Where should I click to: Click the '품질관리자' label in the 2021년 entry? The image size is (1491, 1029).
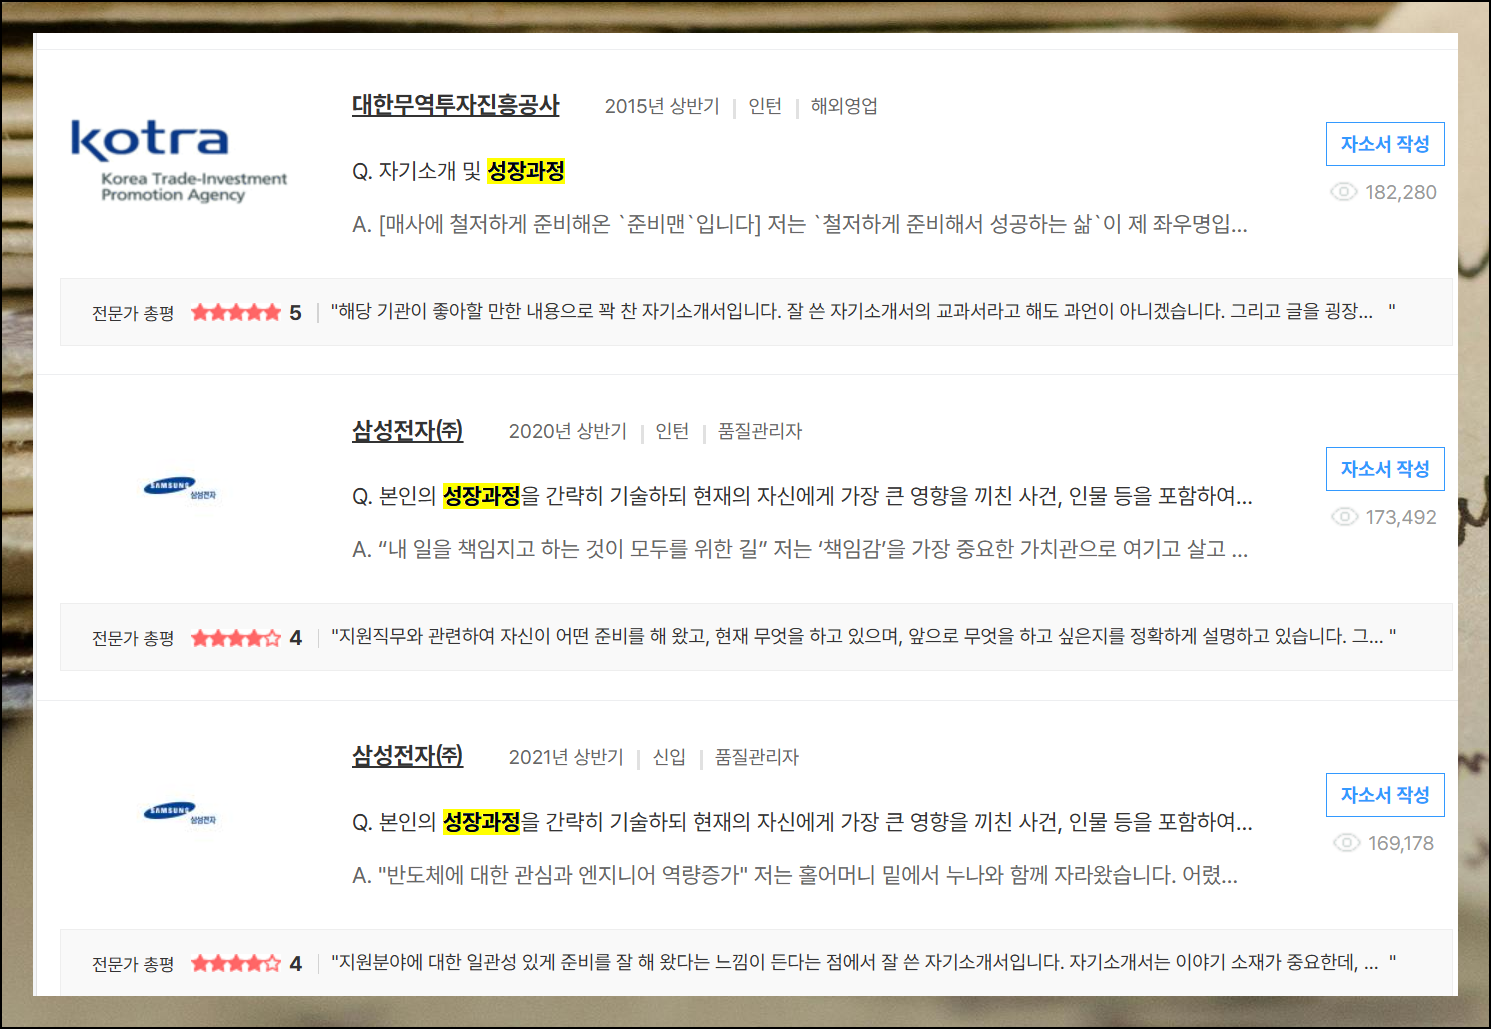(757, 757)
